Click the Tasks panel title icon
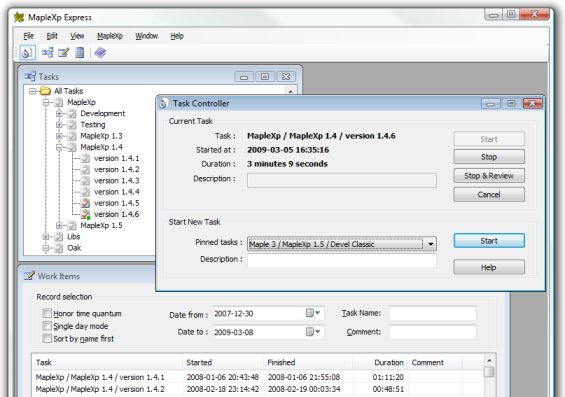This screenshot has height=397, width=565. tap(30, 76)
